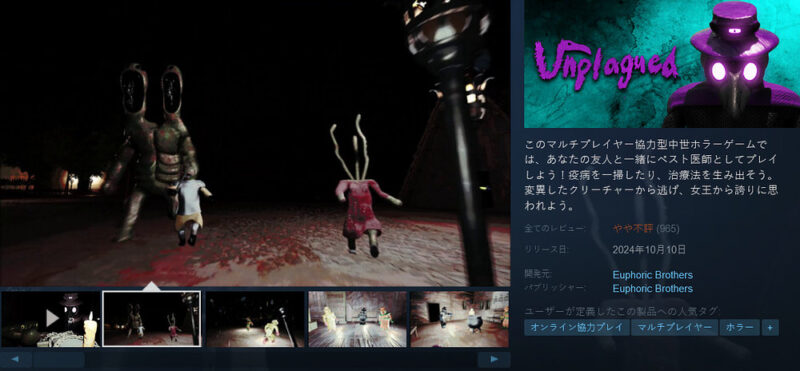Open the third dark field screenshot thumbnail
The height and width of the screenshot is (371, 800).
[x=255, y=319]
